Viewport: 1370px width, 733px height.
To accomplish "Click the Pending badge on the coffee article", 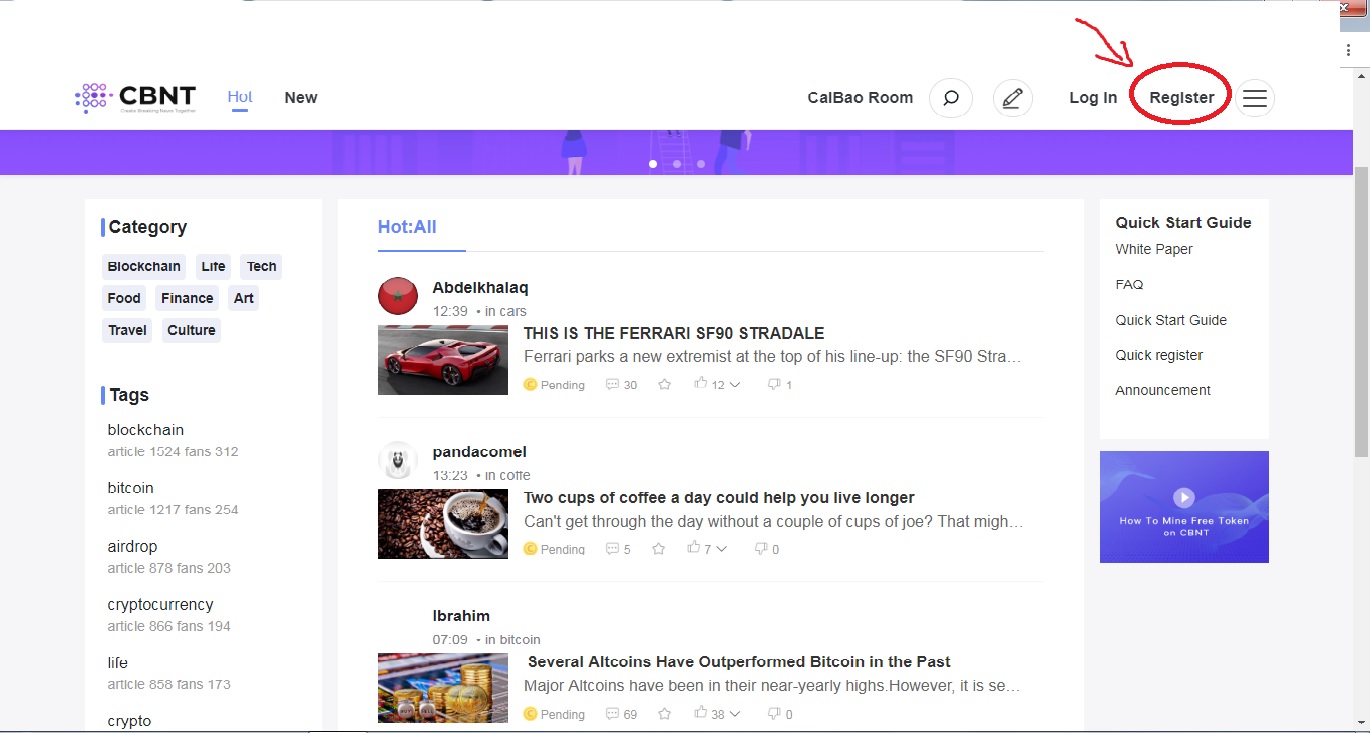I will click(553, 548).
